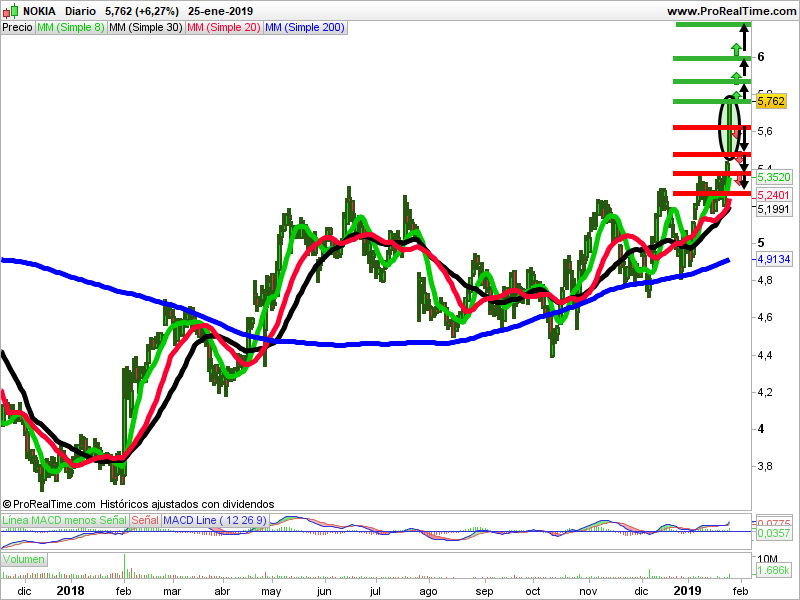Click the NOKIA ticker name

39,11
